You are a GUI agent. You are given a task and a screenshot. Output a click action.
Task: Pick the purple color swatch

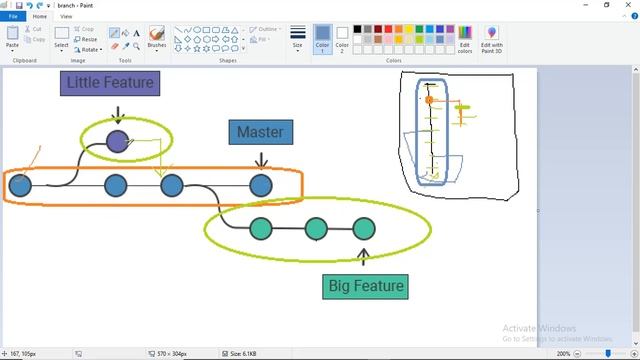tap(450, 29)
